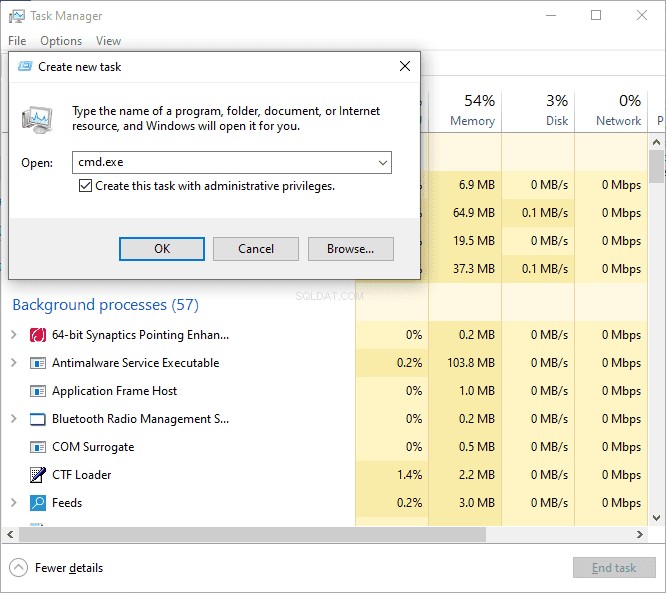Open the View menu
The image size is (666, 593).
tap(108, 41)
